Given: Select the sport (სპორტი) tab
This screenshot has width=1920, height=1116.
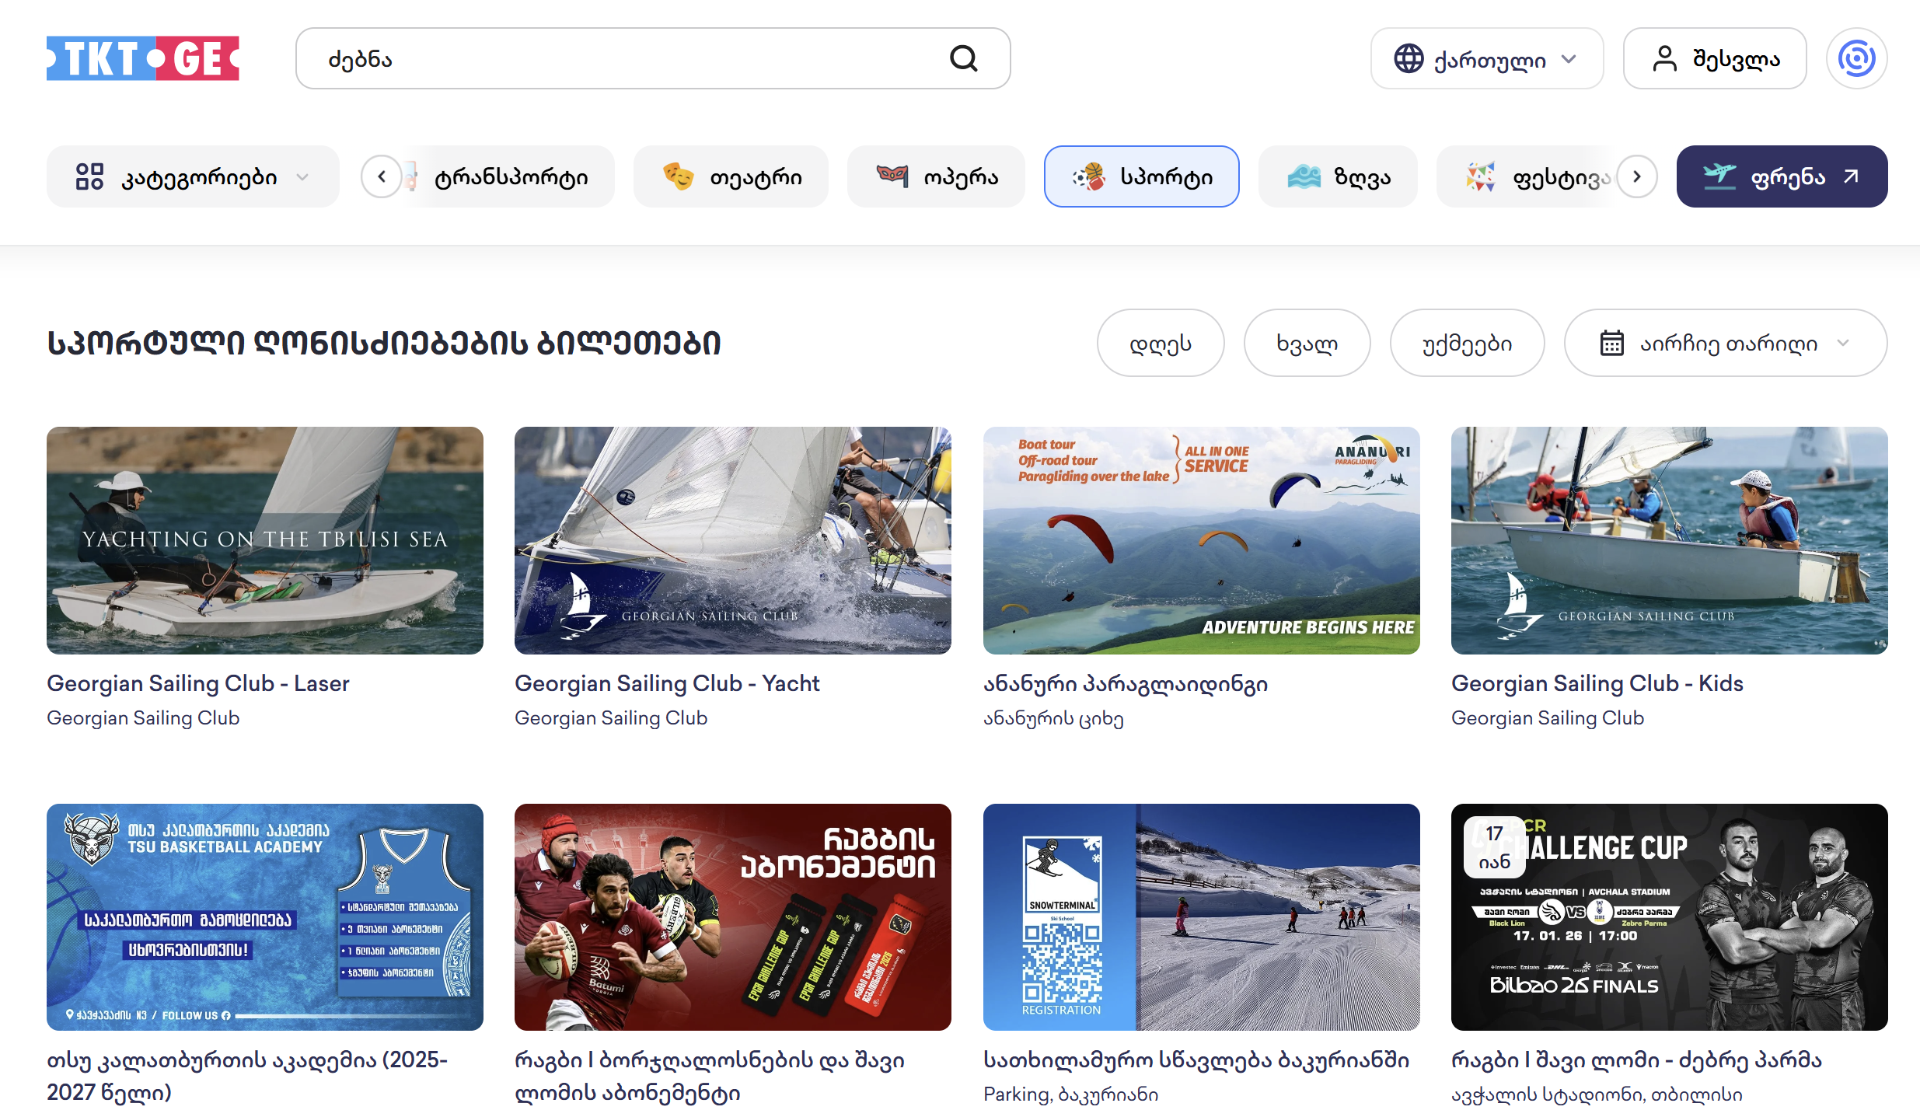Looking at the screenshot, I should [1141, 177].
